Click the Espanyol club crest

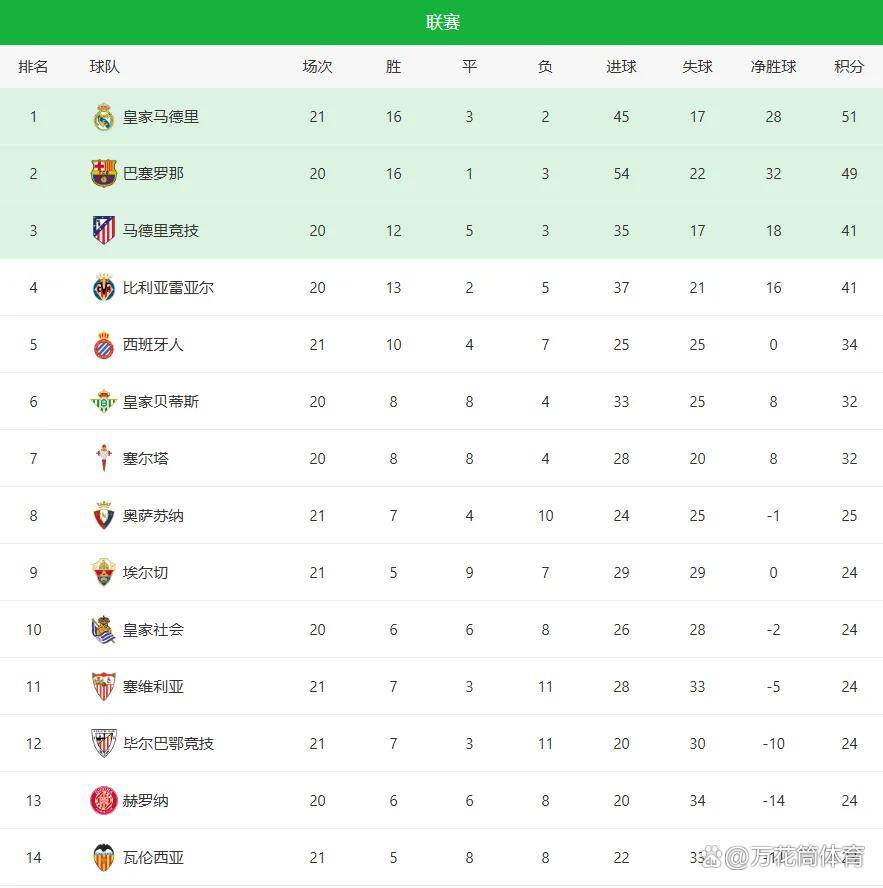(x=104, y=345)
